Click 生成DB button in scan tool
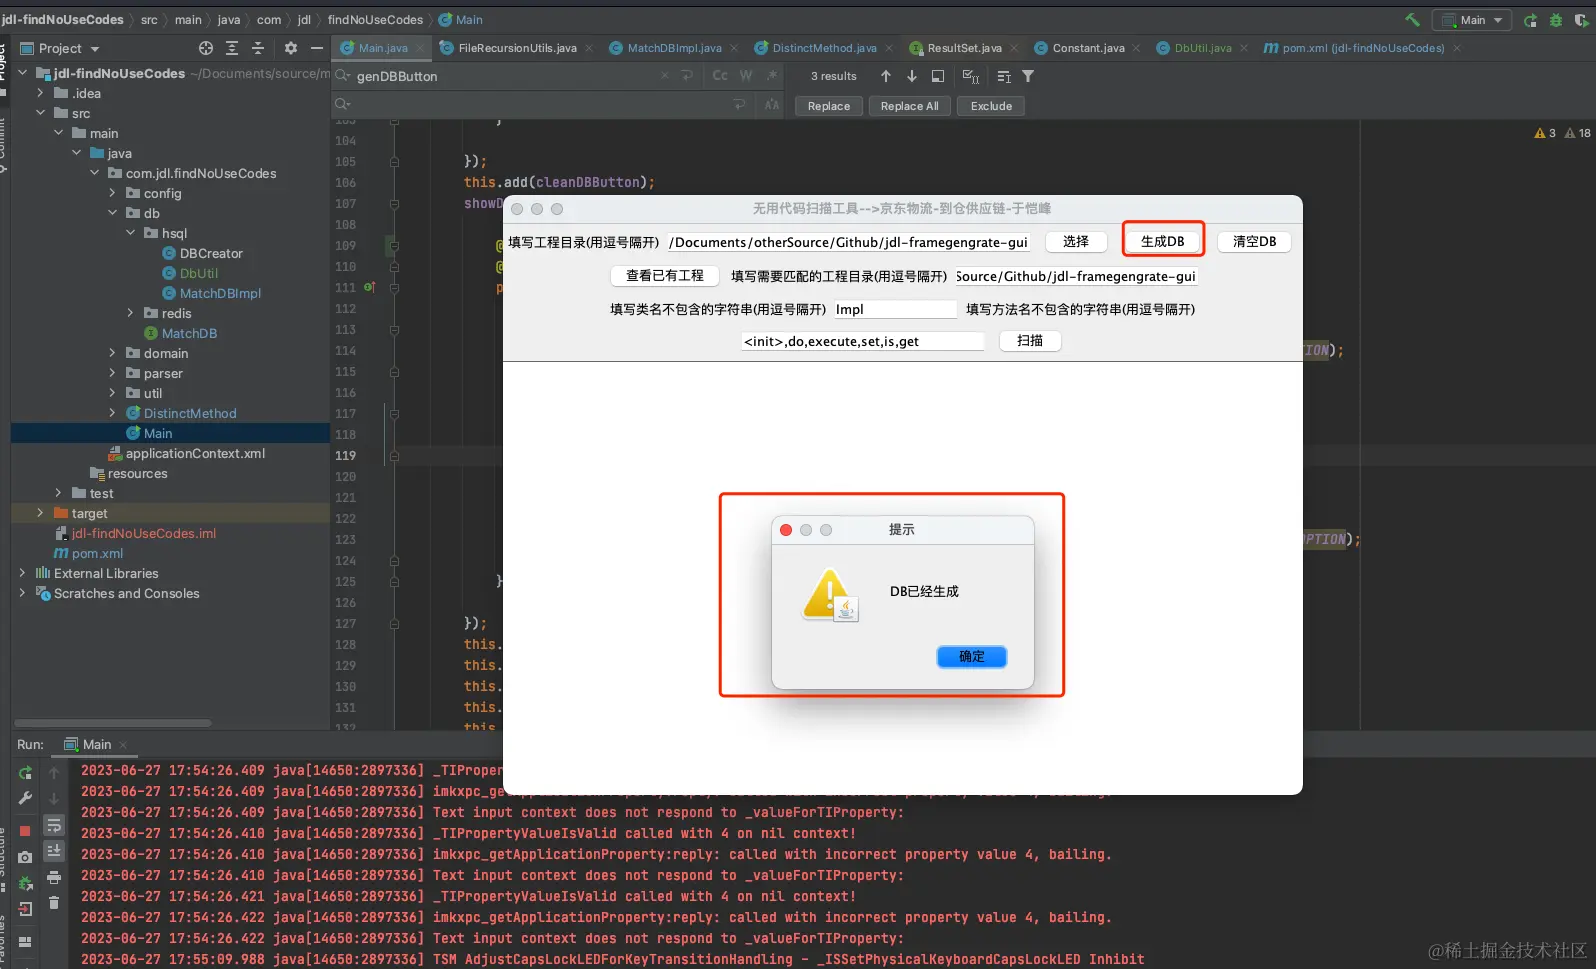The image size is (1596, 969). [x=1162, y=241]
